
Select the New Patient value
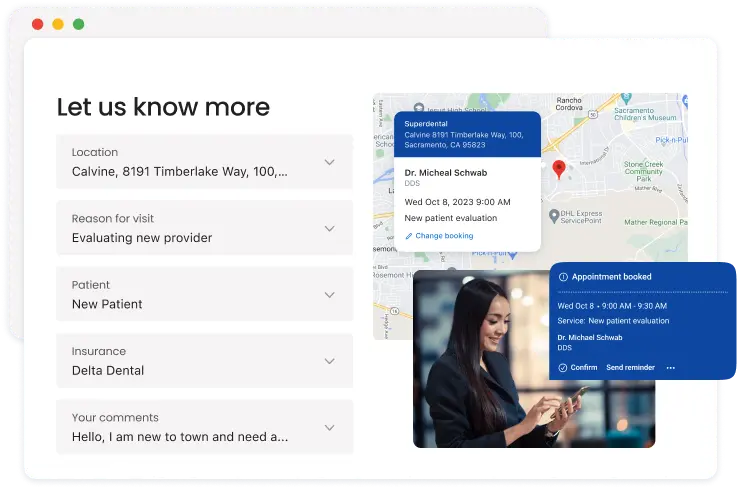(x=107, y=304)
